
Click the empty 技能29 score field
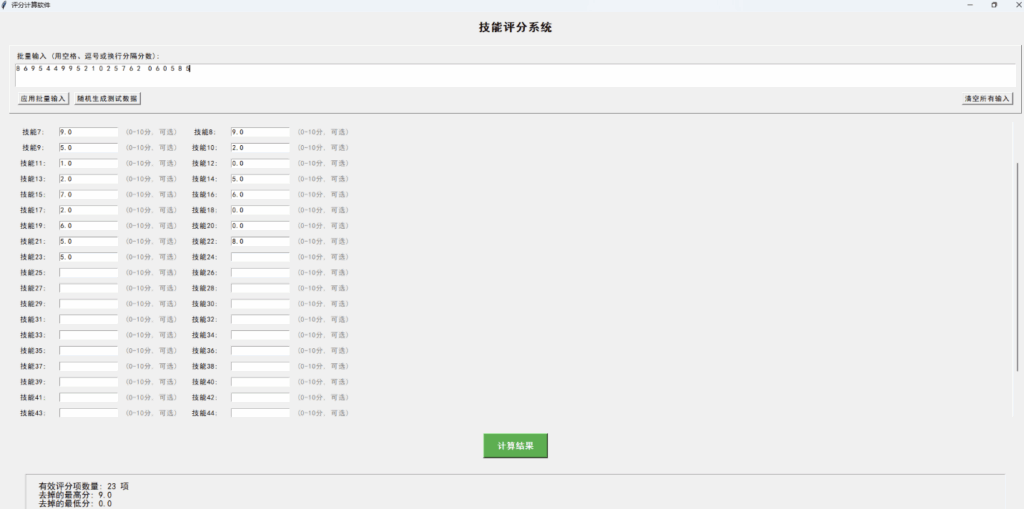click(x=88, y=304)
